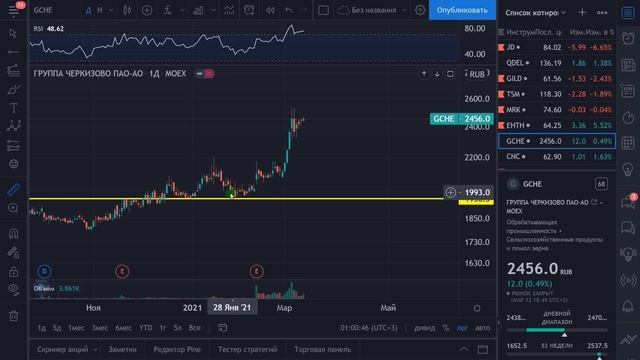The height and width of the screenshot is (360, 640).
Task: Add a symbol to compare
Action: (147, 10)
